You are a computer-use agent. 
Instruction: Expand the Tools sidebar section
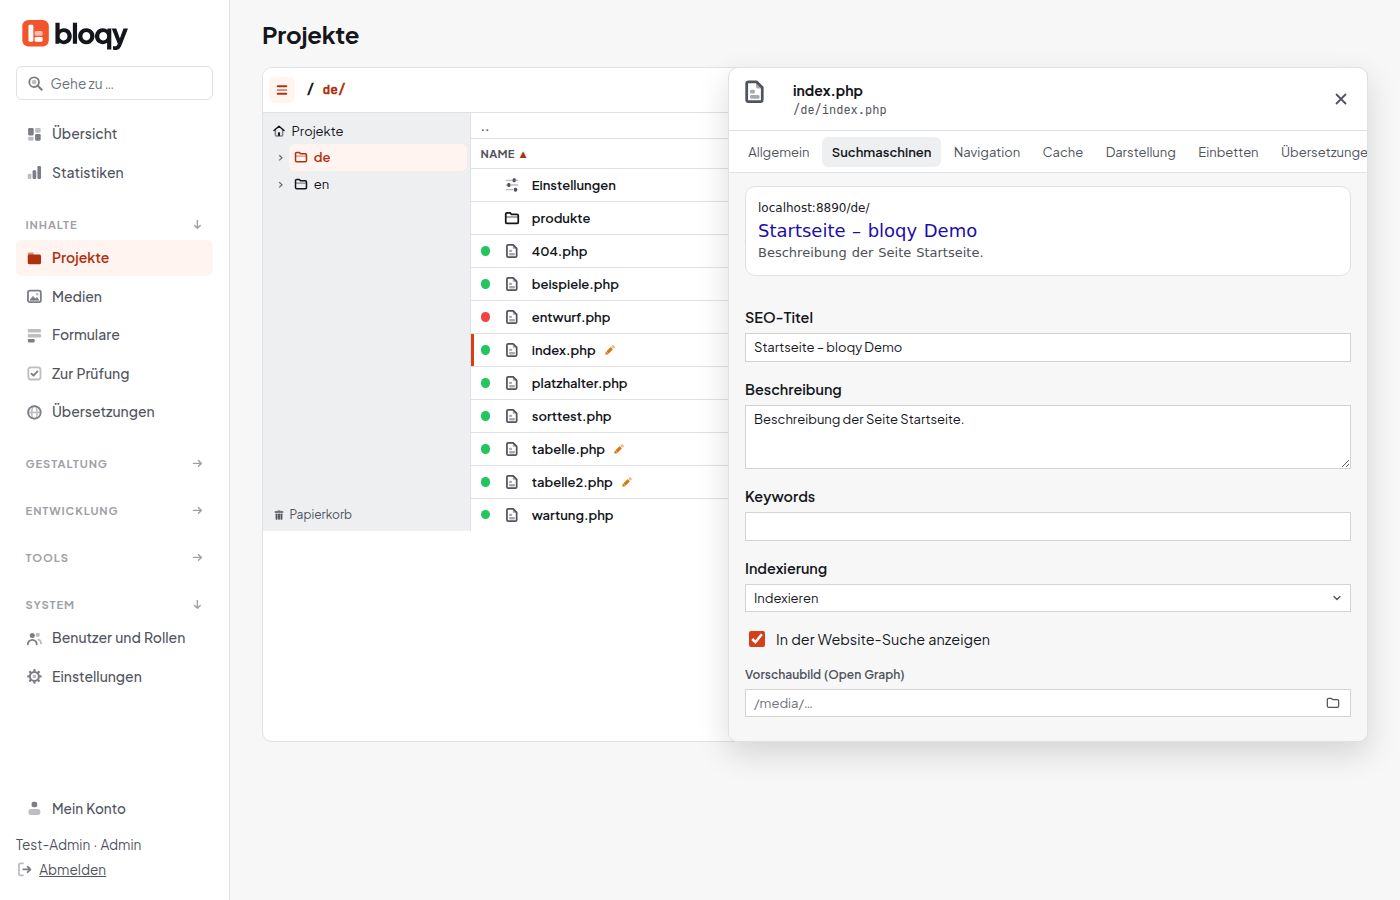click(114, 558)
